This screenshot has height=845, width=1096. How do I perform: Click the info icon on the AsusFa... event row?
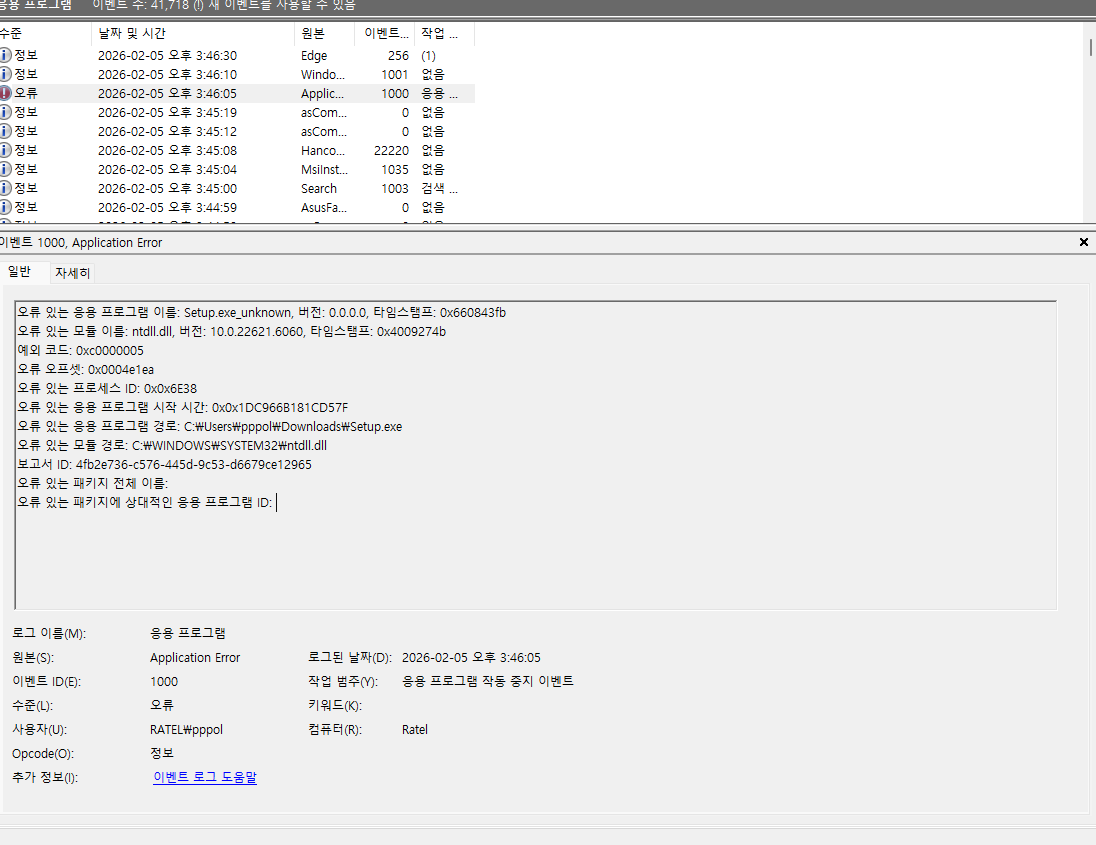[6, 208]
